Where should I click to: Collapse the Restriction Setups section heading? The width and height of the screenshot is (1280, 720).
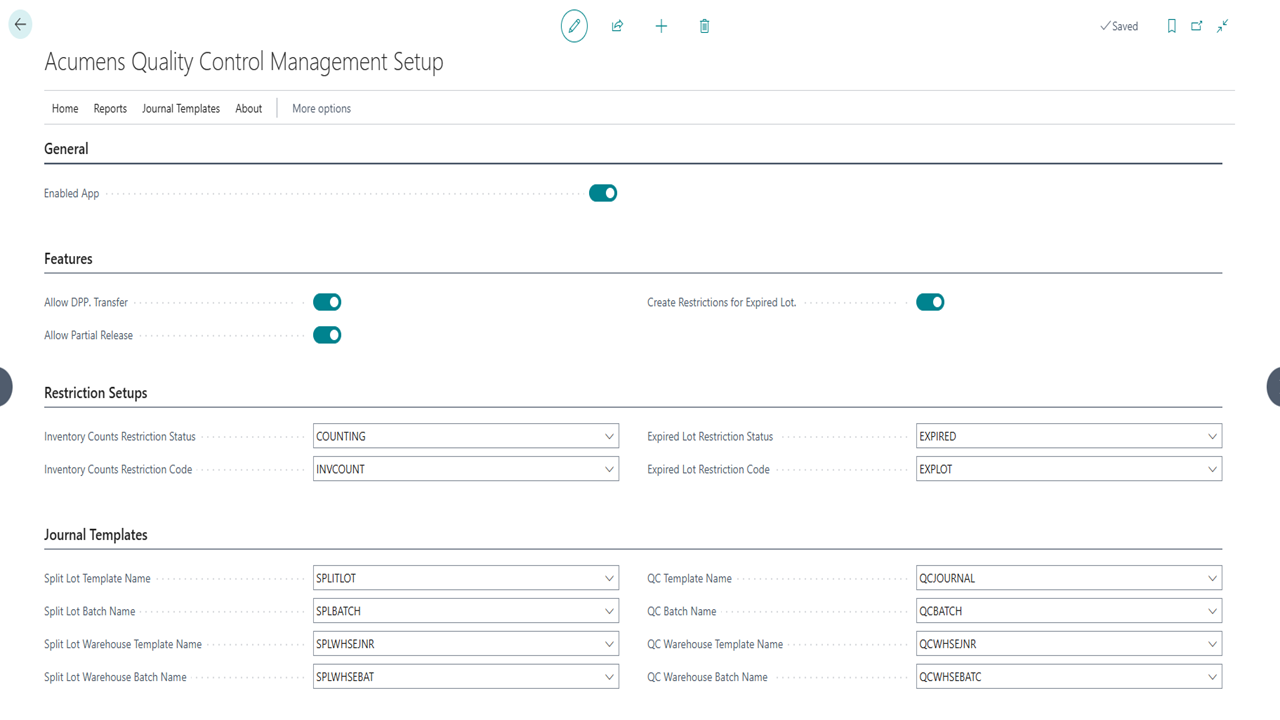pyautogui.click(x=96, y=393)
